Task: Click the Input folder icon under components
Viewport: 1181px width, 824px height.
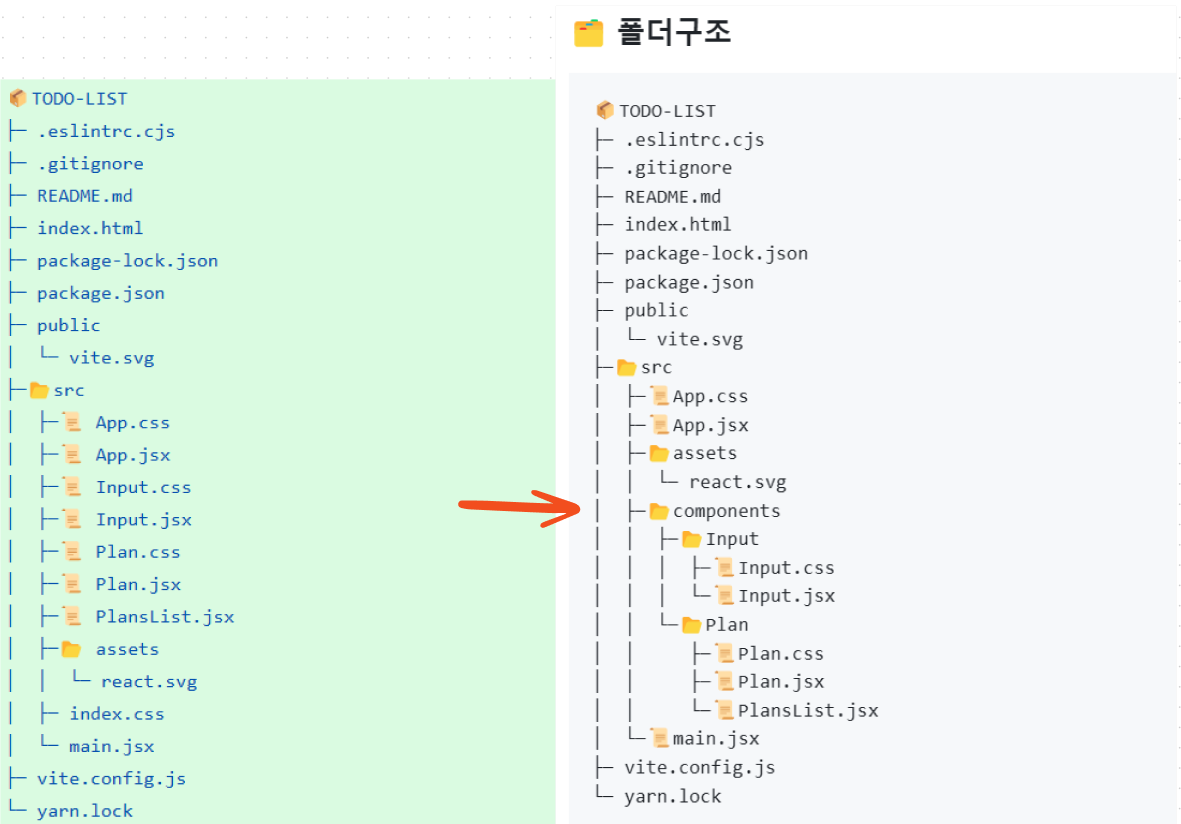Action: tap(691, 539)
